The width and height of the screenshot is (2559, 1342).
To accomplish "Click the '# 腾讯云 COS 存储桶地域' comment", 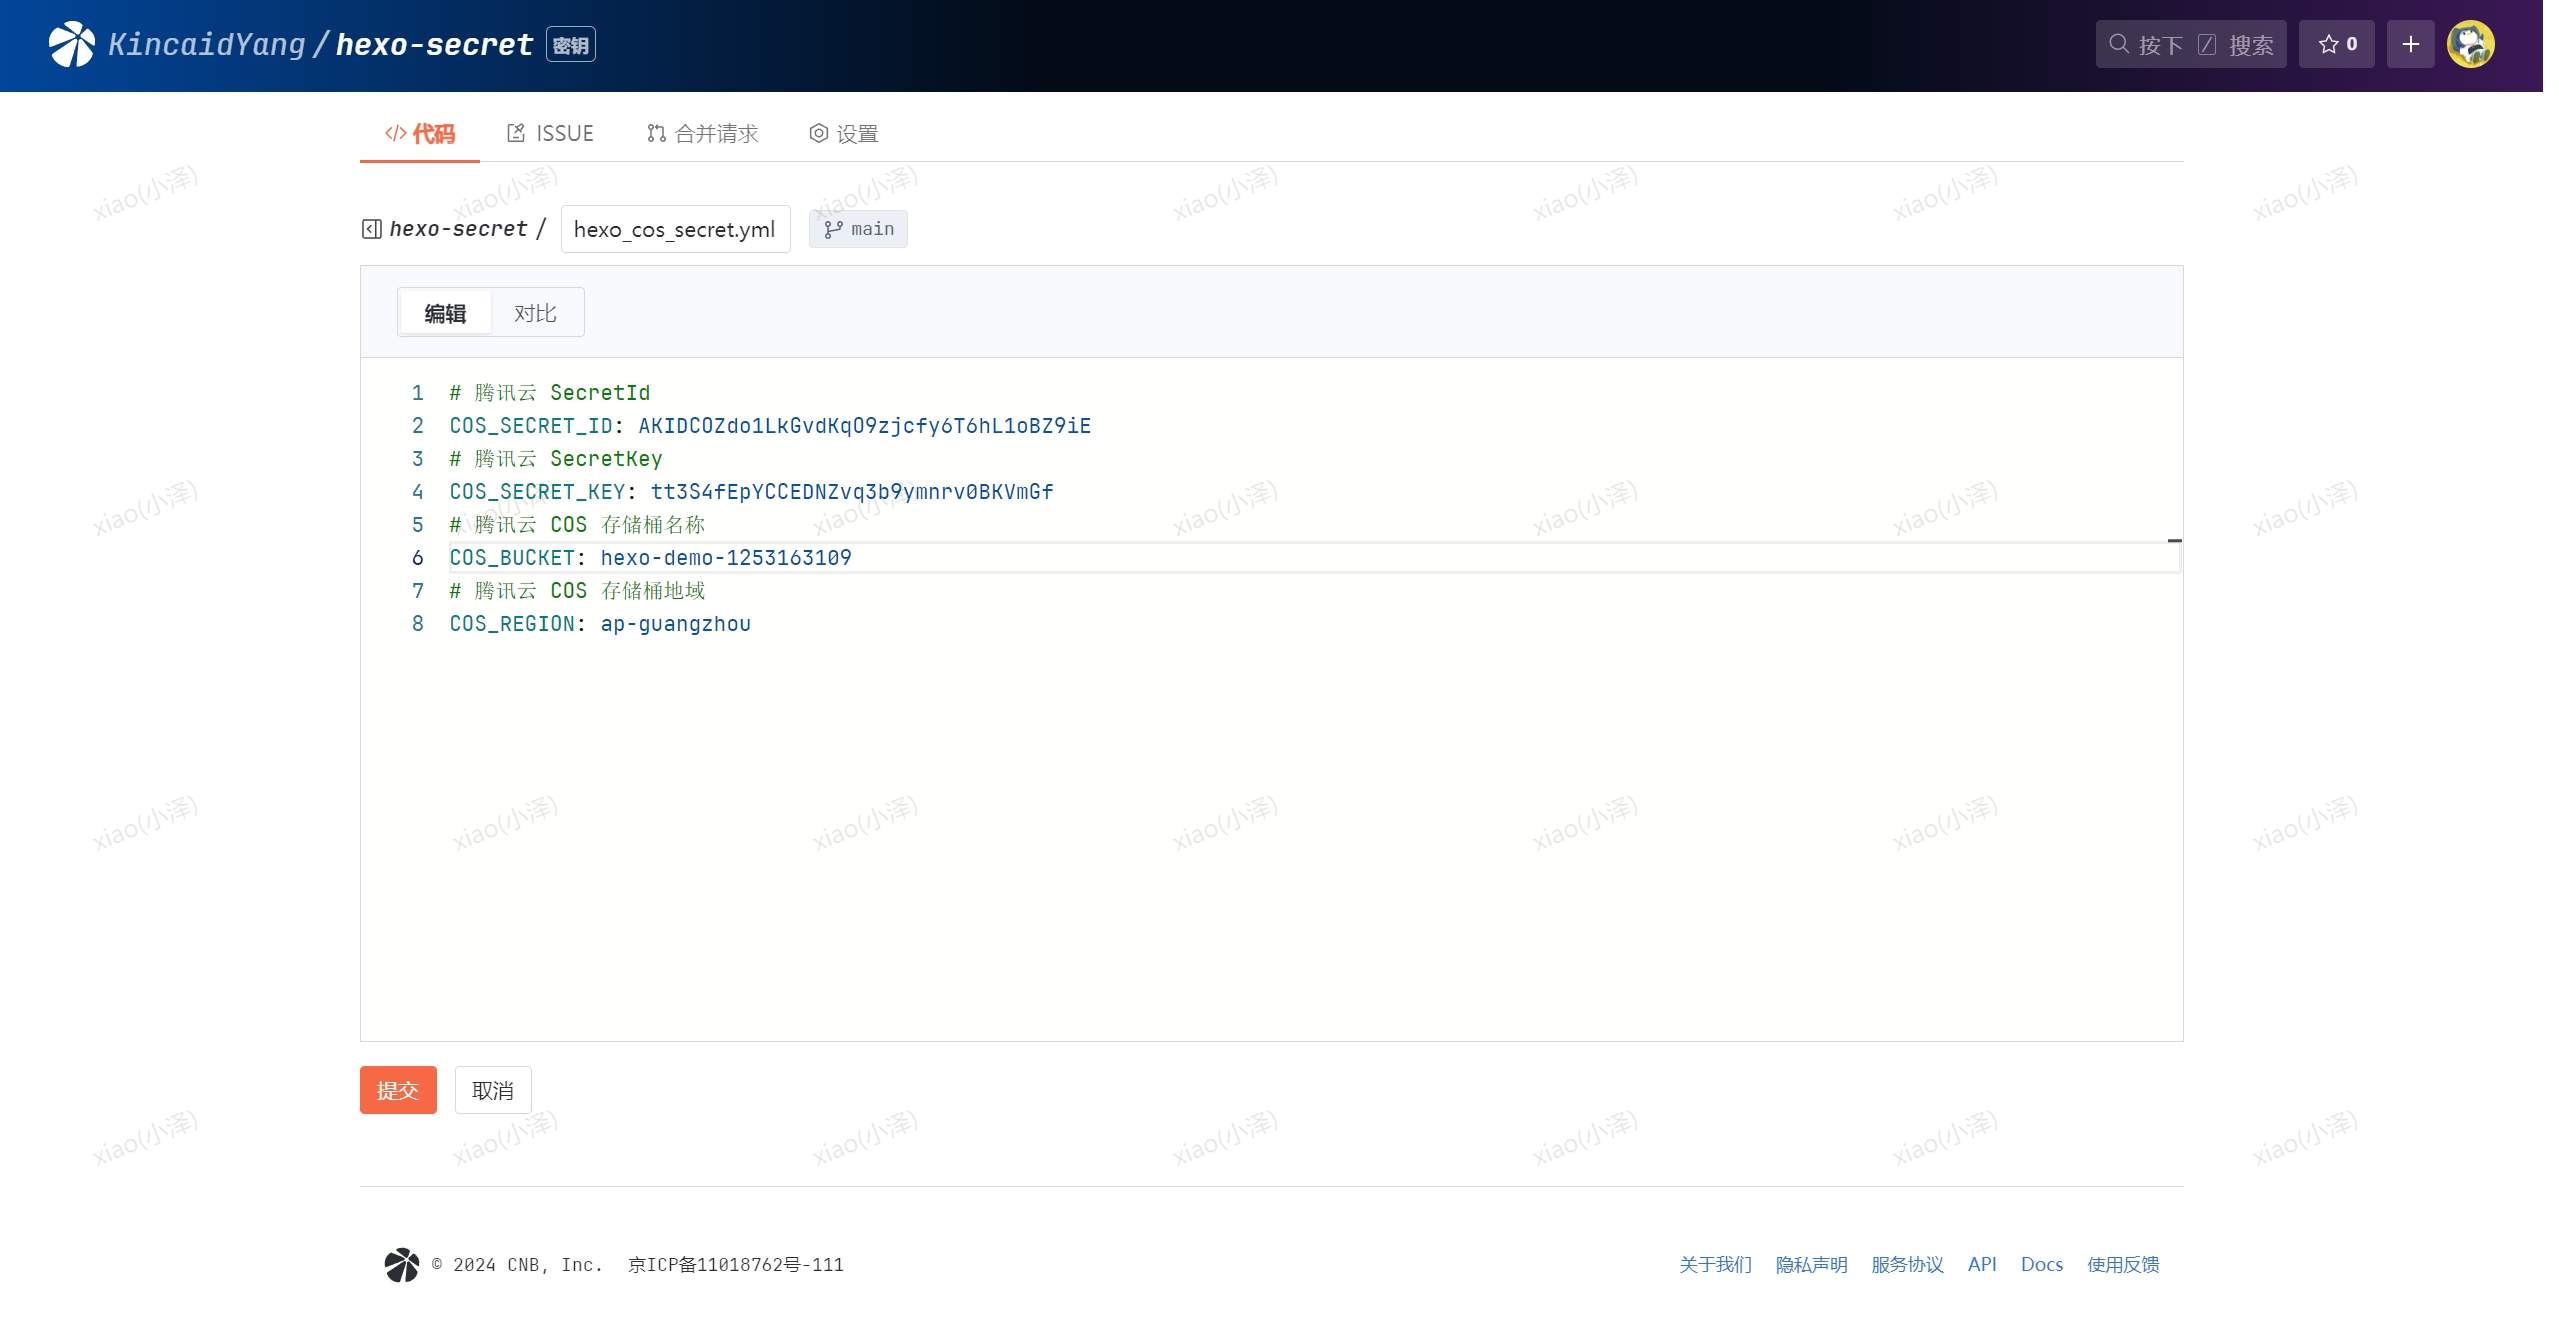I will click(577, 591).
